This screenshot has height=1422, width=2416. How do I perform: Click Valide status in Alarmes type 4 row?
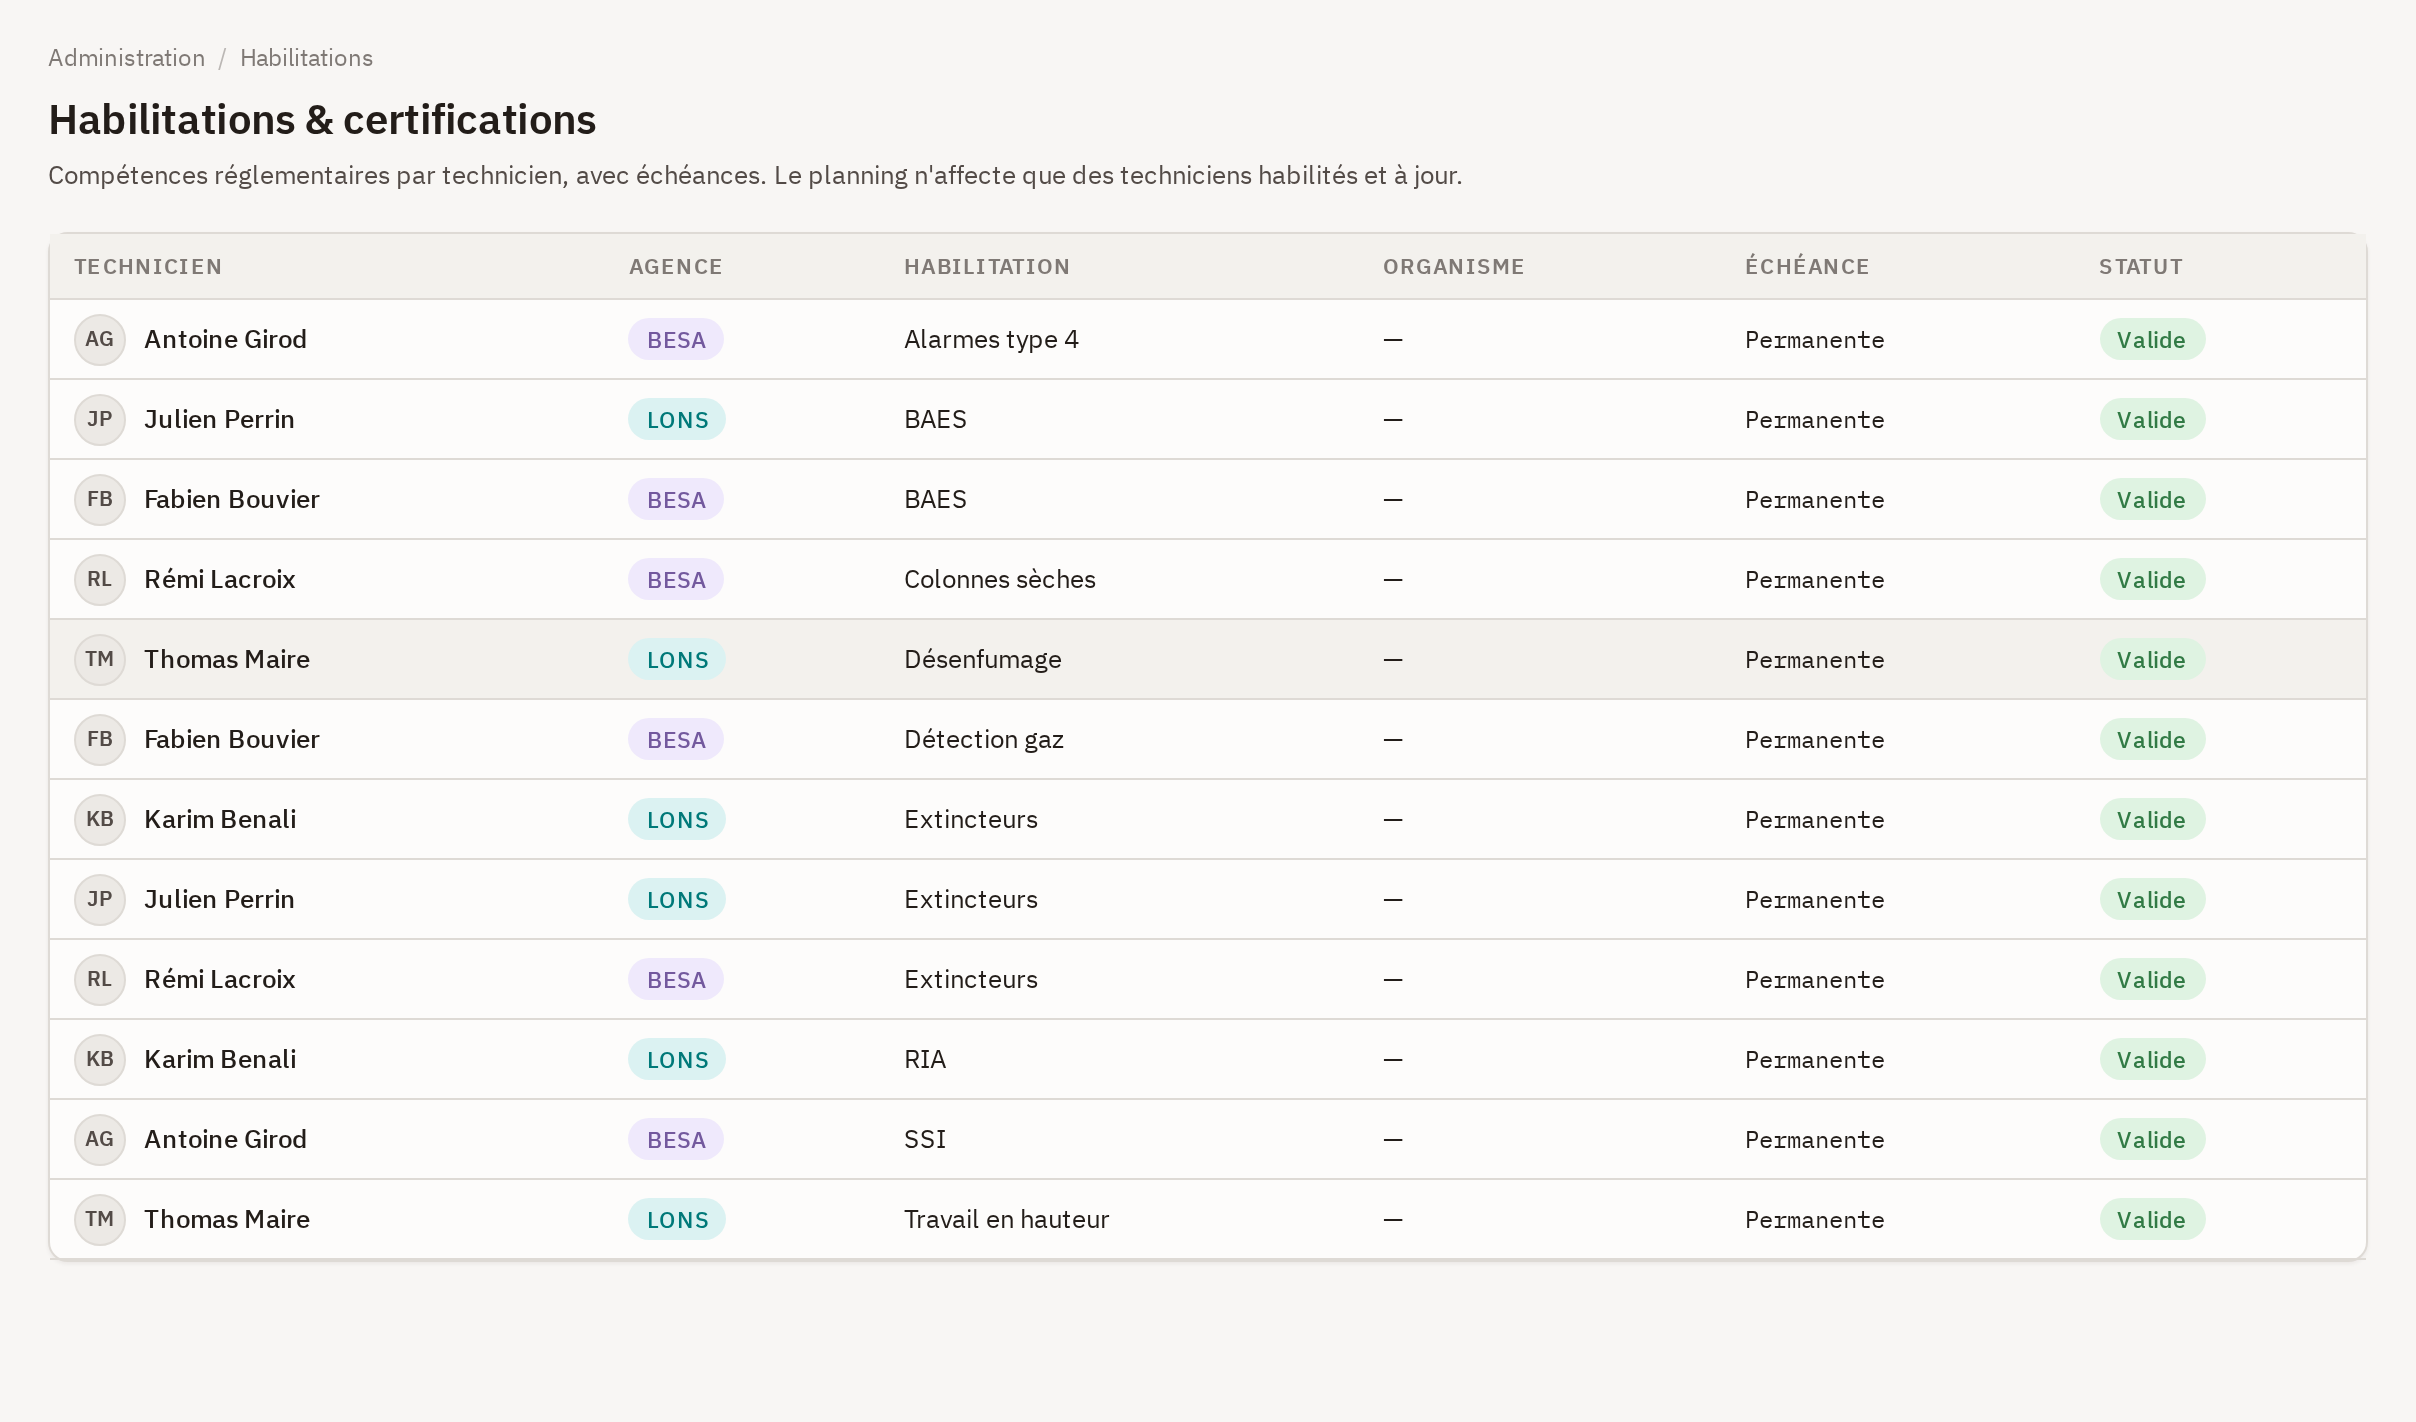click(x=2152, y=339)
